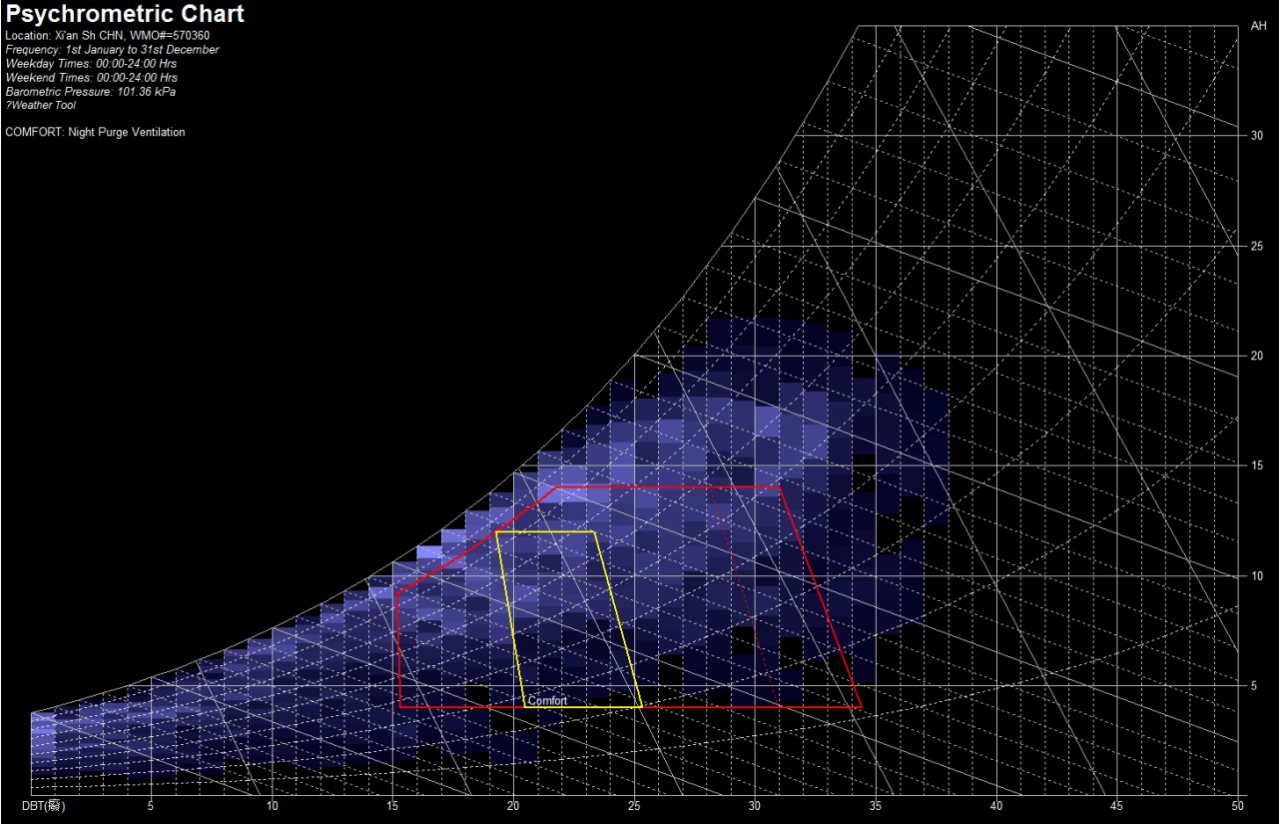Click the 15 mark on AH axis
Viewport: 1280px width, 824px height.
click(1257, 466)
